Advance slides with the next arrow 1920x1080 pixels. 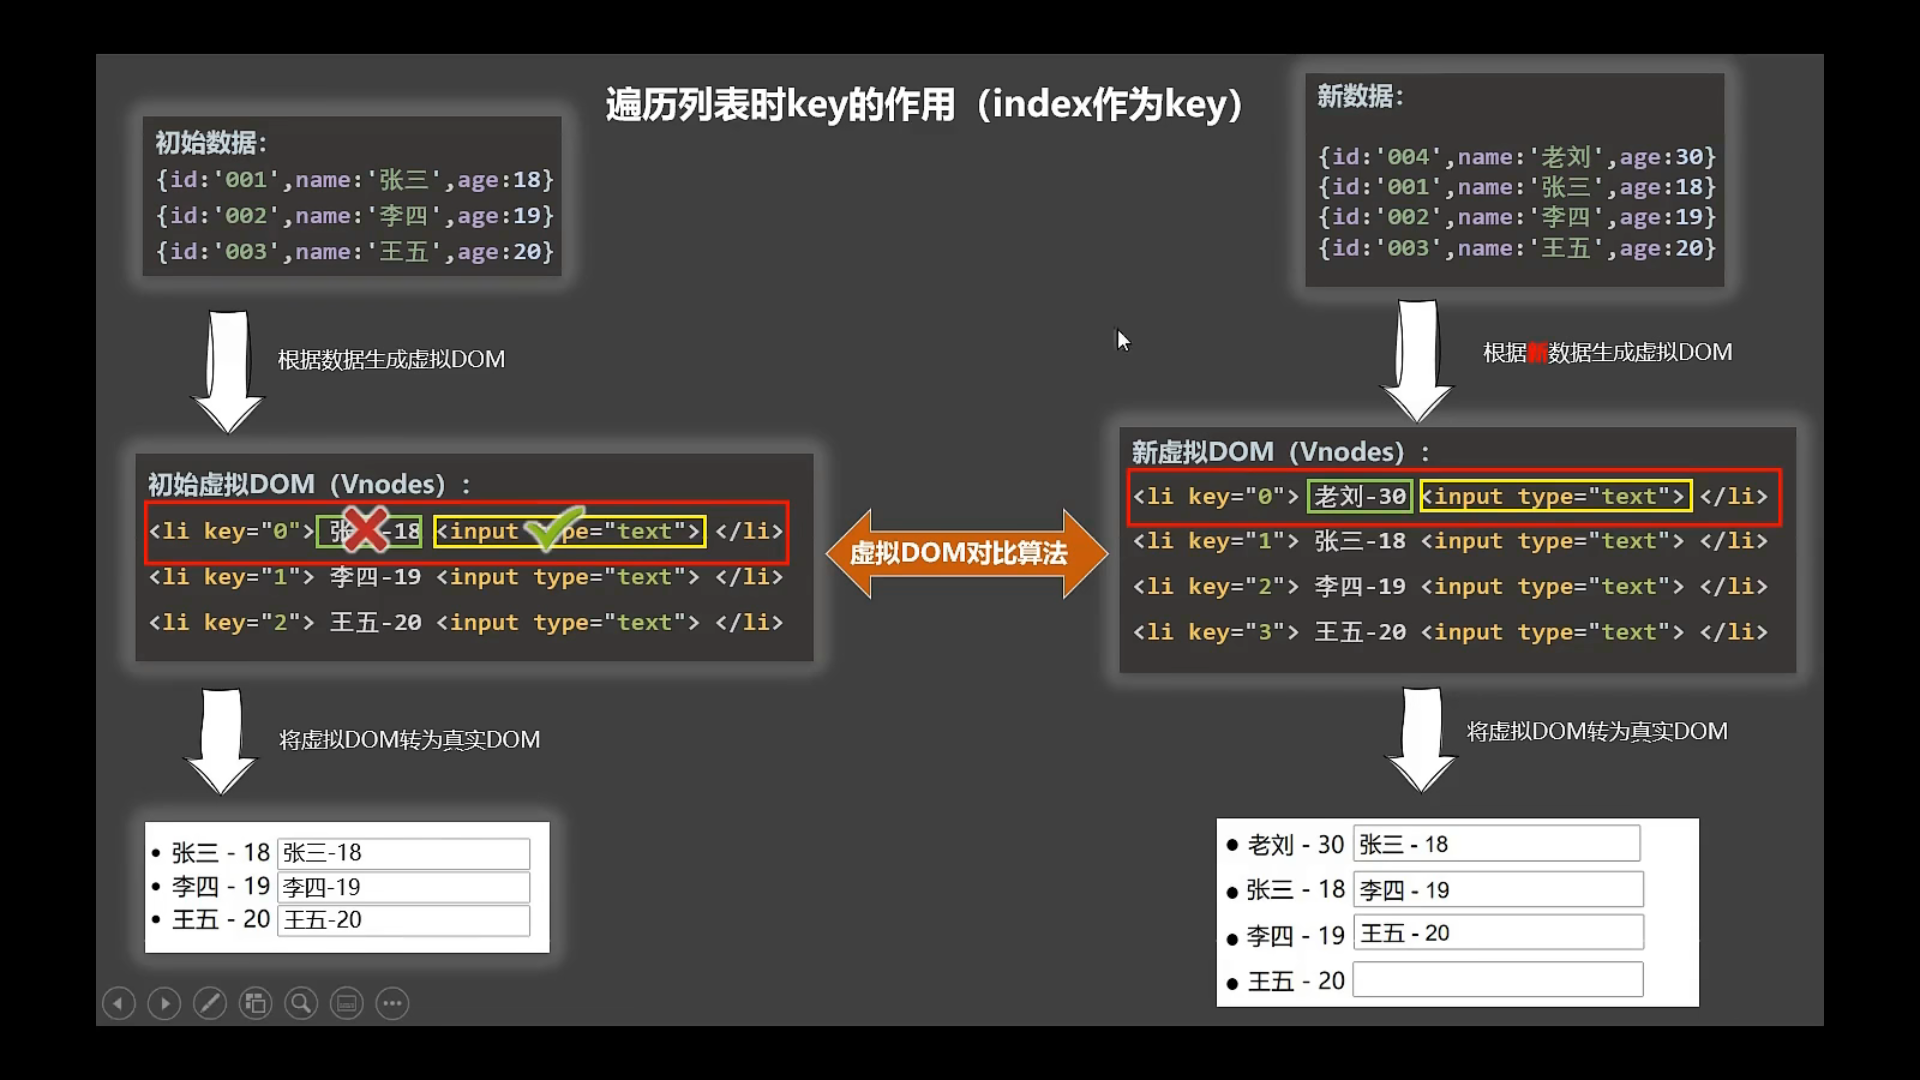pyautogui.click(x=164, y=1003)
